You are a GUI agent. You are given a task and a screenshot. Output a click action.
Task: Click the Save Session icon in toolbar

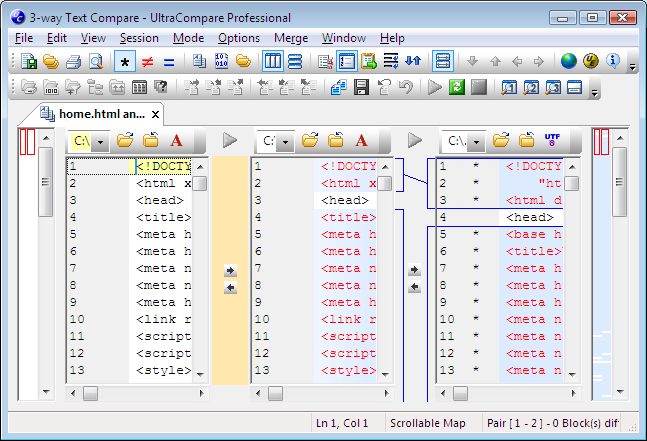pyautogui.click(x=29, y=61)
